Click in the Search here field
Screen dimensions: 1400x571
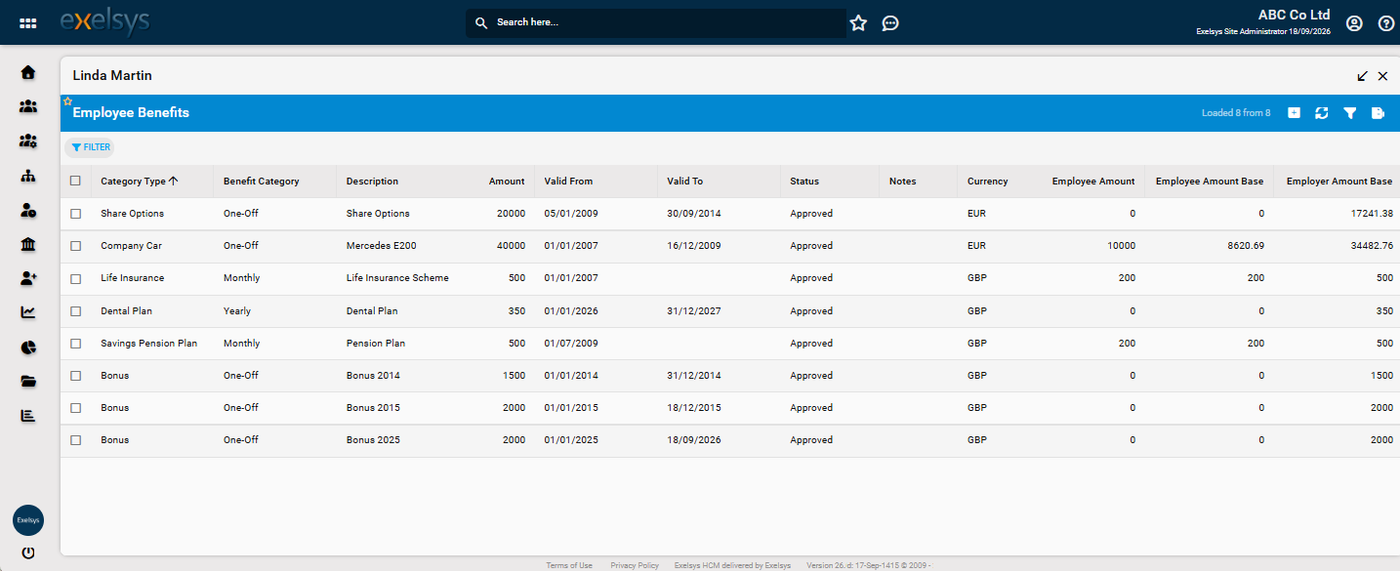656,23
